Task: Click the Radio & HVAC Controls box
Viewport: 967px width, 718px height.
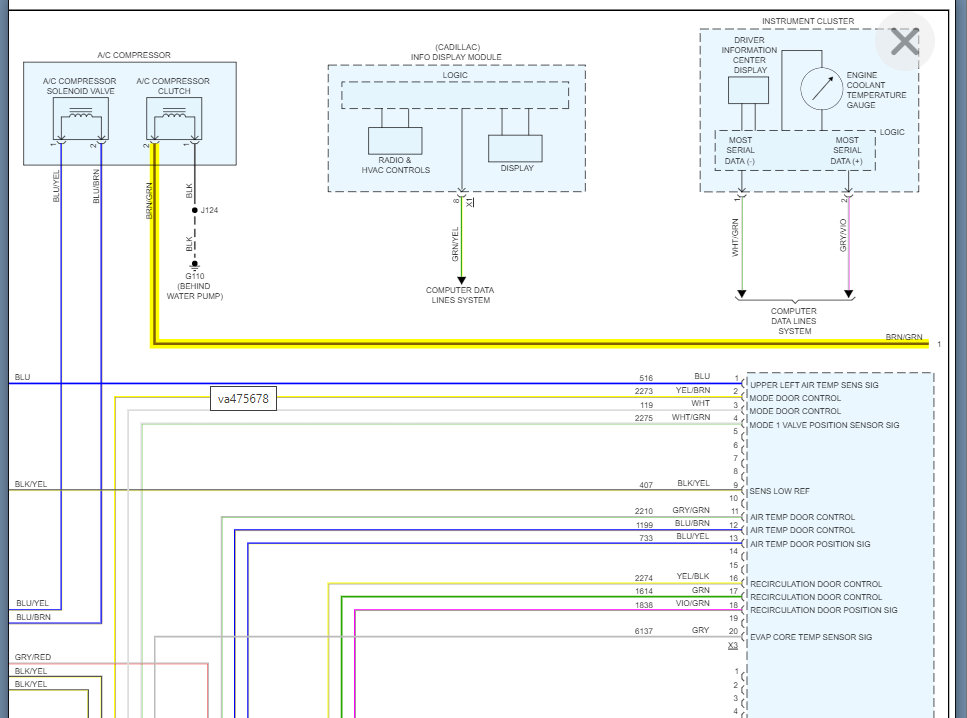Action: point(395,141)
